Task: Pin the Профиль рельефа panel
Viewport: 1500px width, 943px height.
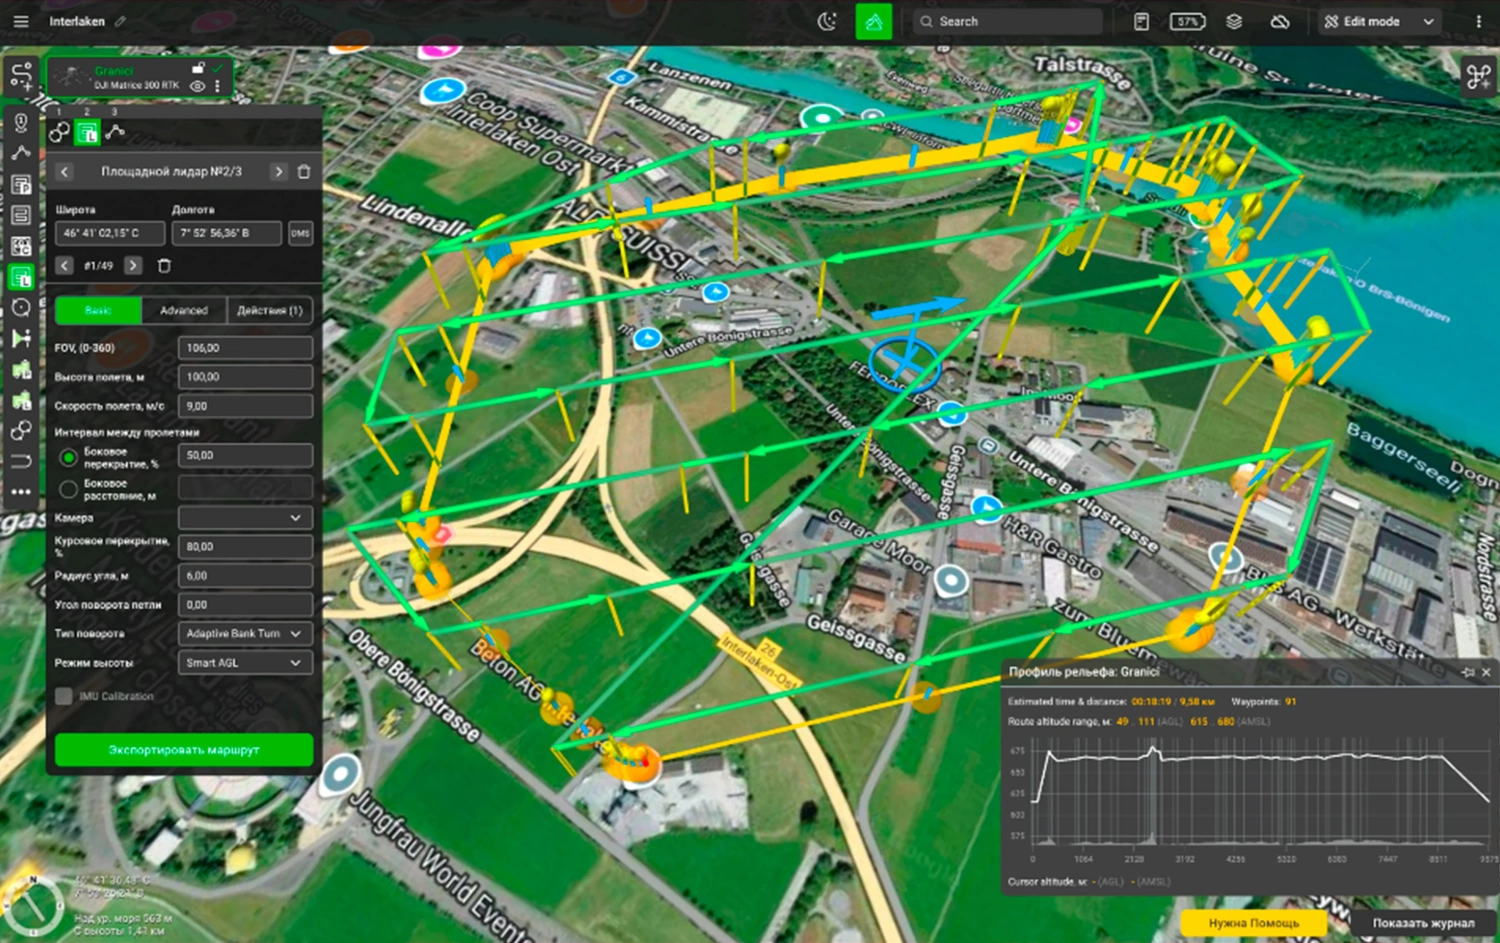Action: coord(1468,672)
